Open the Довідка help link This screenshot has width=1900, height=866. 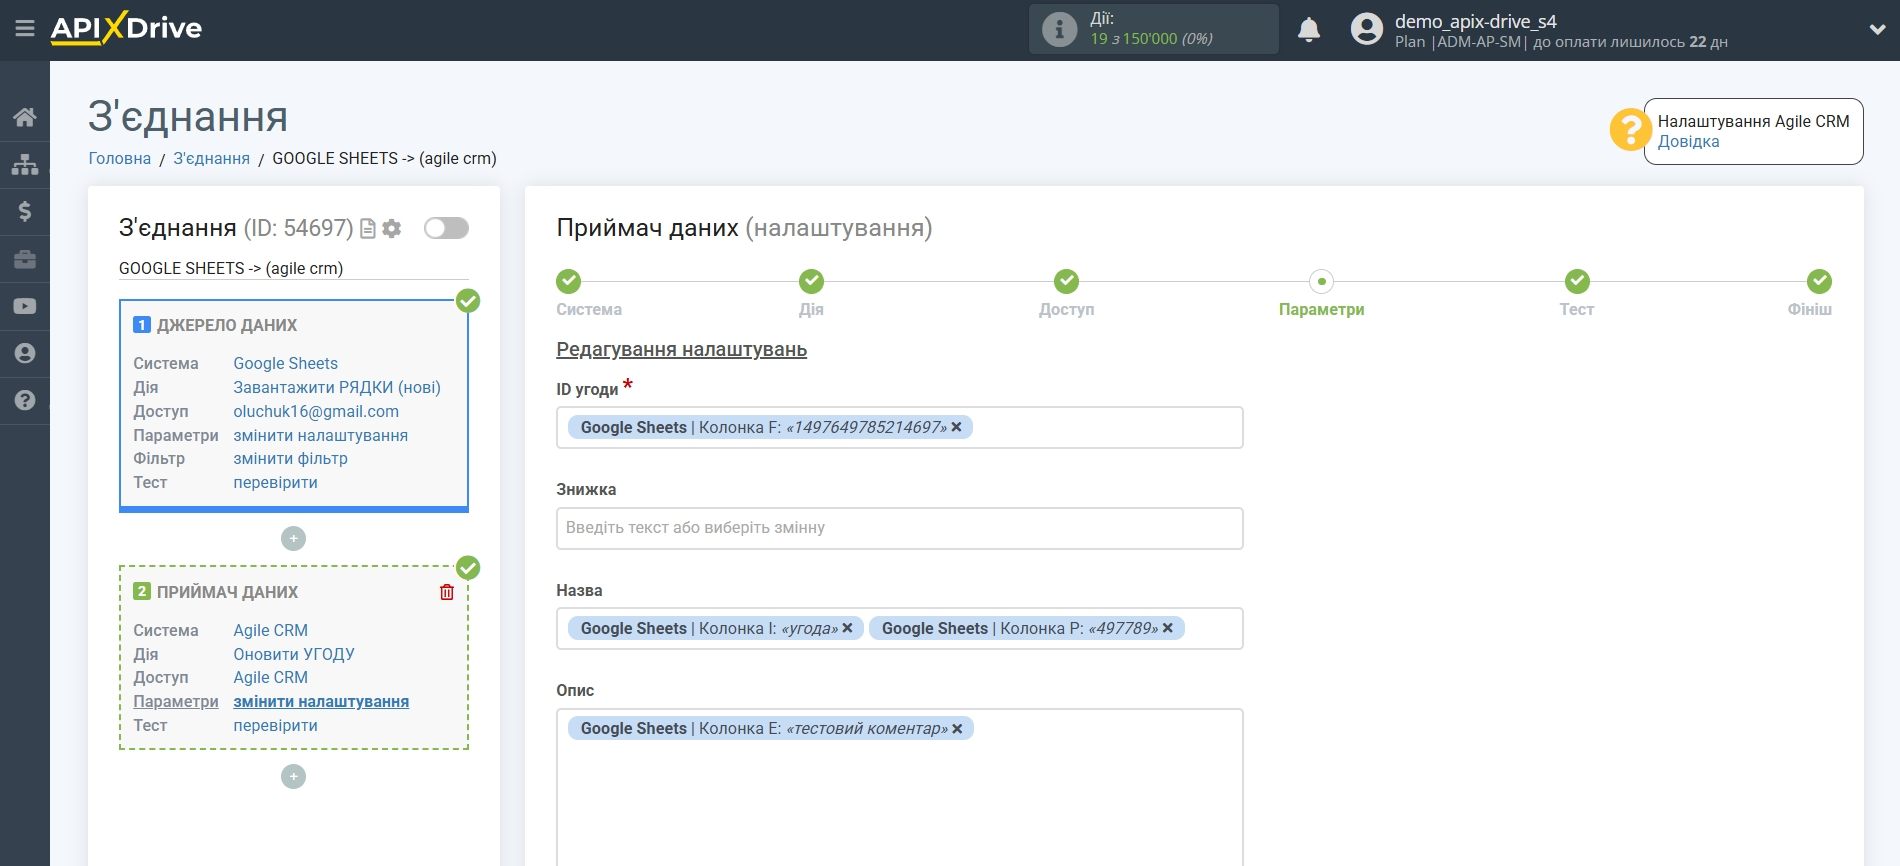[x=1688, y=142]
